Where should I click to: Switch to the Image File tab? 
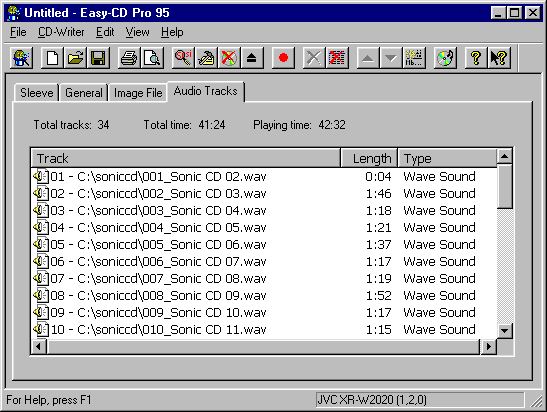(x=138, y=93)
